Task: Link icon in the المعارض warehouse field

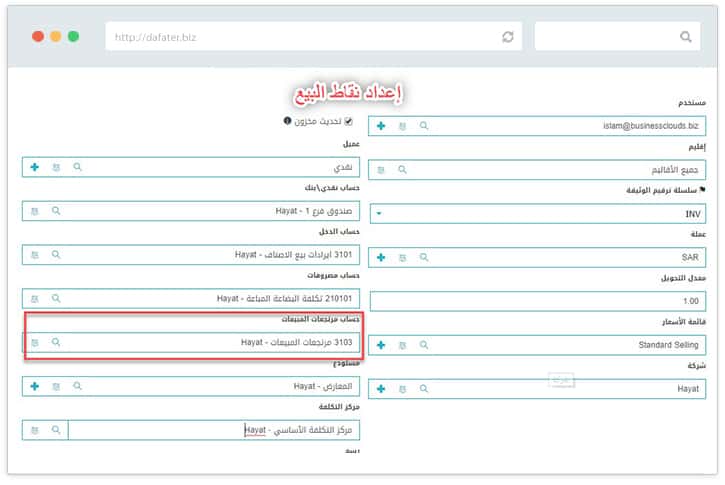Action: click(56, 387)
